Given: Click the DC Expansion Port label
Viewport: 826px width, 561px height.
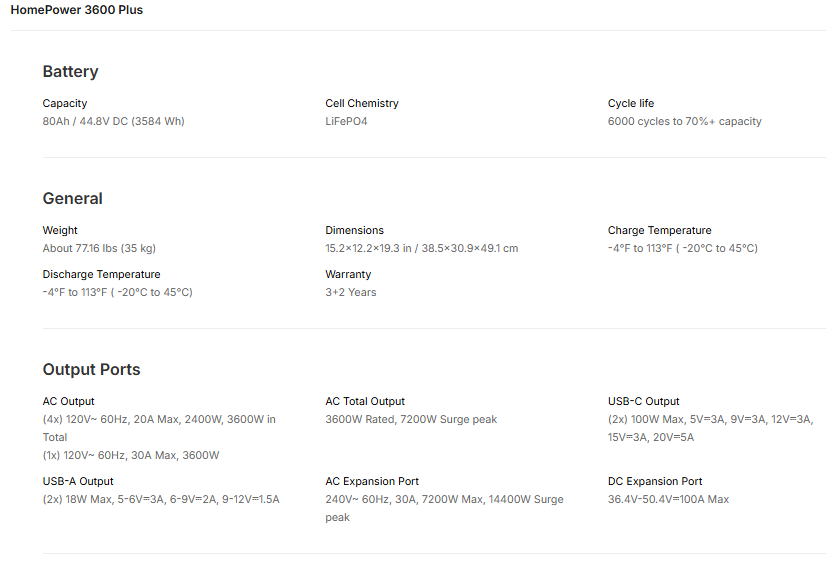Looking at the screenshot, I should [x=655, y=481].
